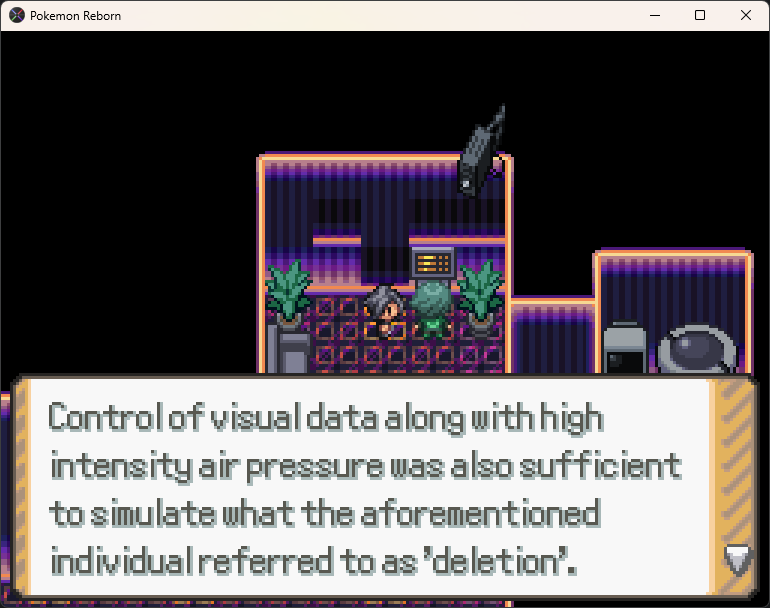The image size is (770, 608).
Task: Click the security camera above the room
Action: coord(481,153)
